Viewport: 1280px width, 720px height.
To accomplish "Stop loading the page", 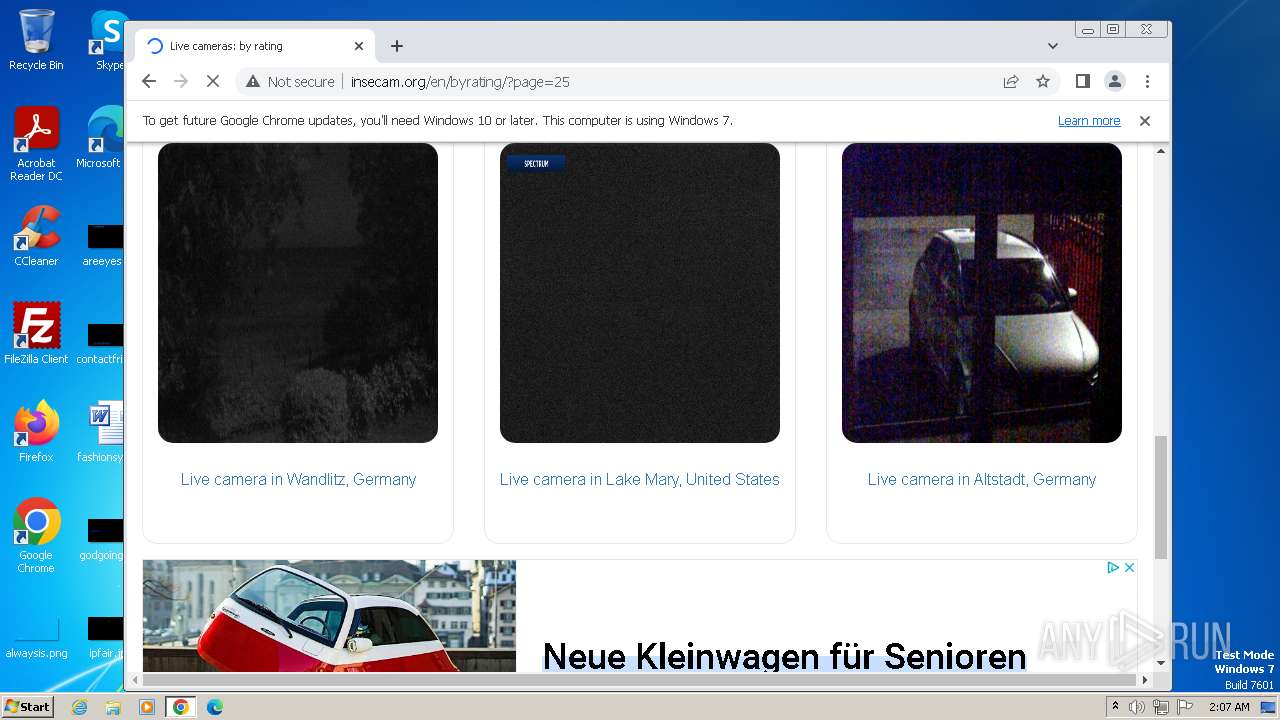I will tap(213, 82).
